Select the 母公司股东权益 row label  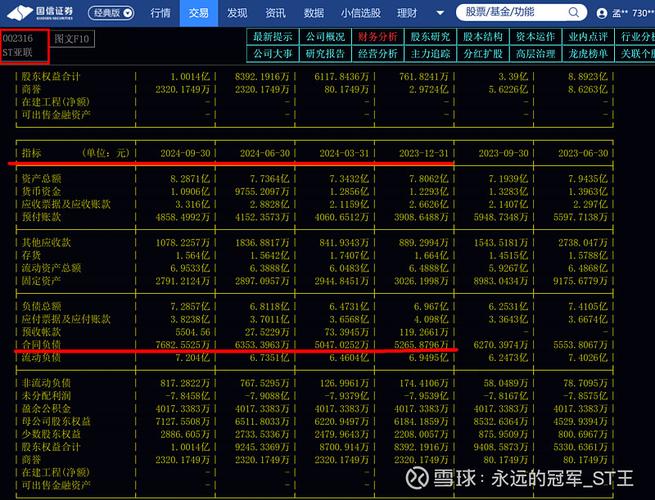(x=56, y=421)
